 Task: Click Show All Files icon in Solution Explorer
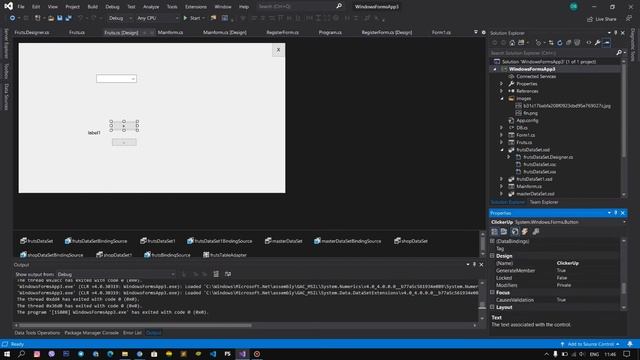tap(577, 43)
